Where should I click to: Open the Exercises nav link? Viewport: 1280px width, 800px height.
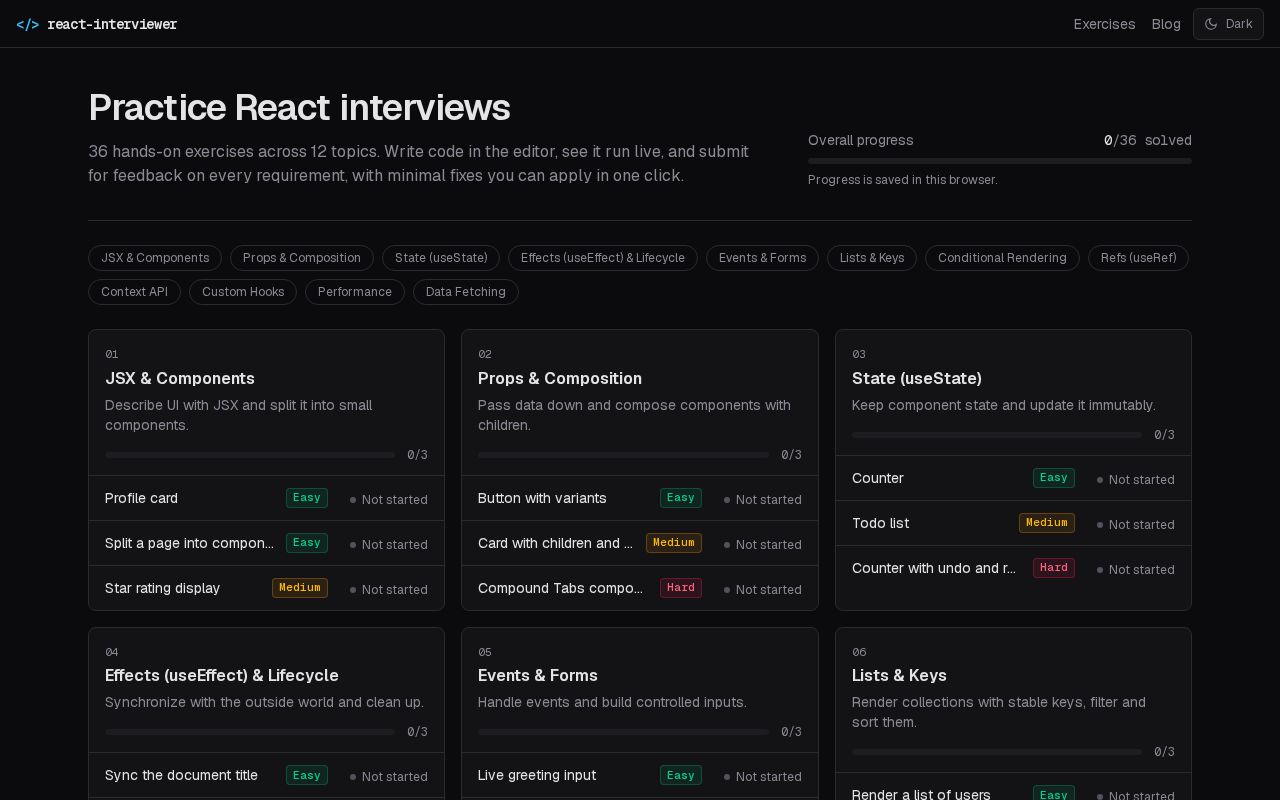[1104, 24]
